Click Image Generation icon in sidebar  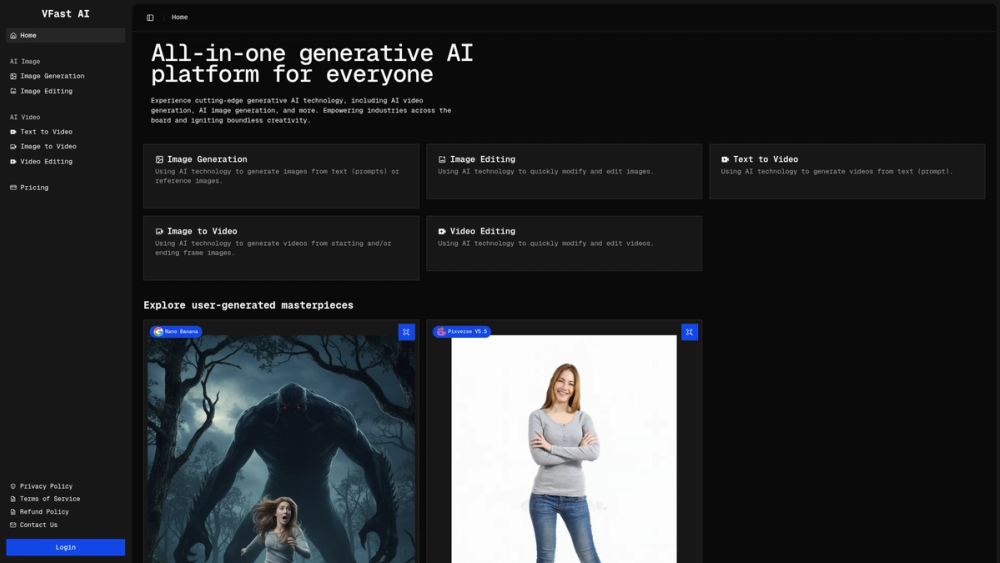tap(13, 76)
